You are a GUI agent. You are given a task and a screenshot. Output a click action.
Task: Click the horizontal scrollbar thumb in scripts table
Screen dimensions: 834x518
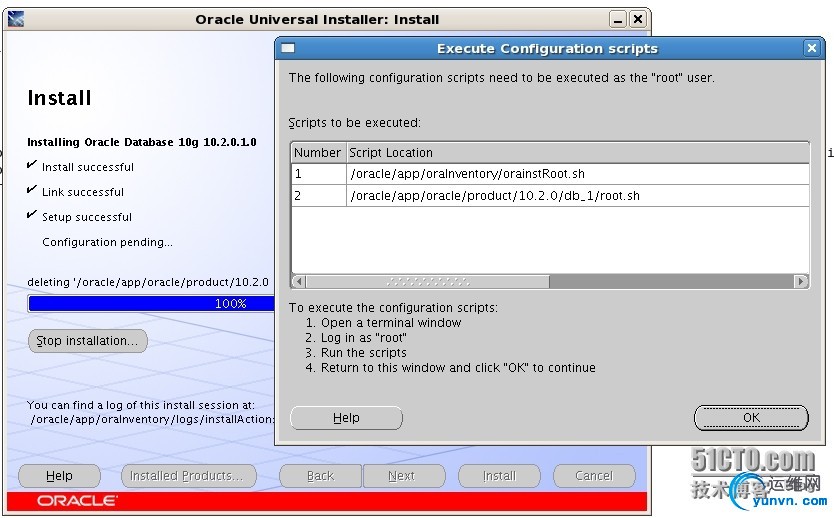(428, 281)
